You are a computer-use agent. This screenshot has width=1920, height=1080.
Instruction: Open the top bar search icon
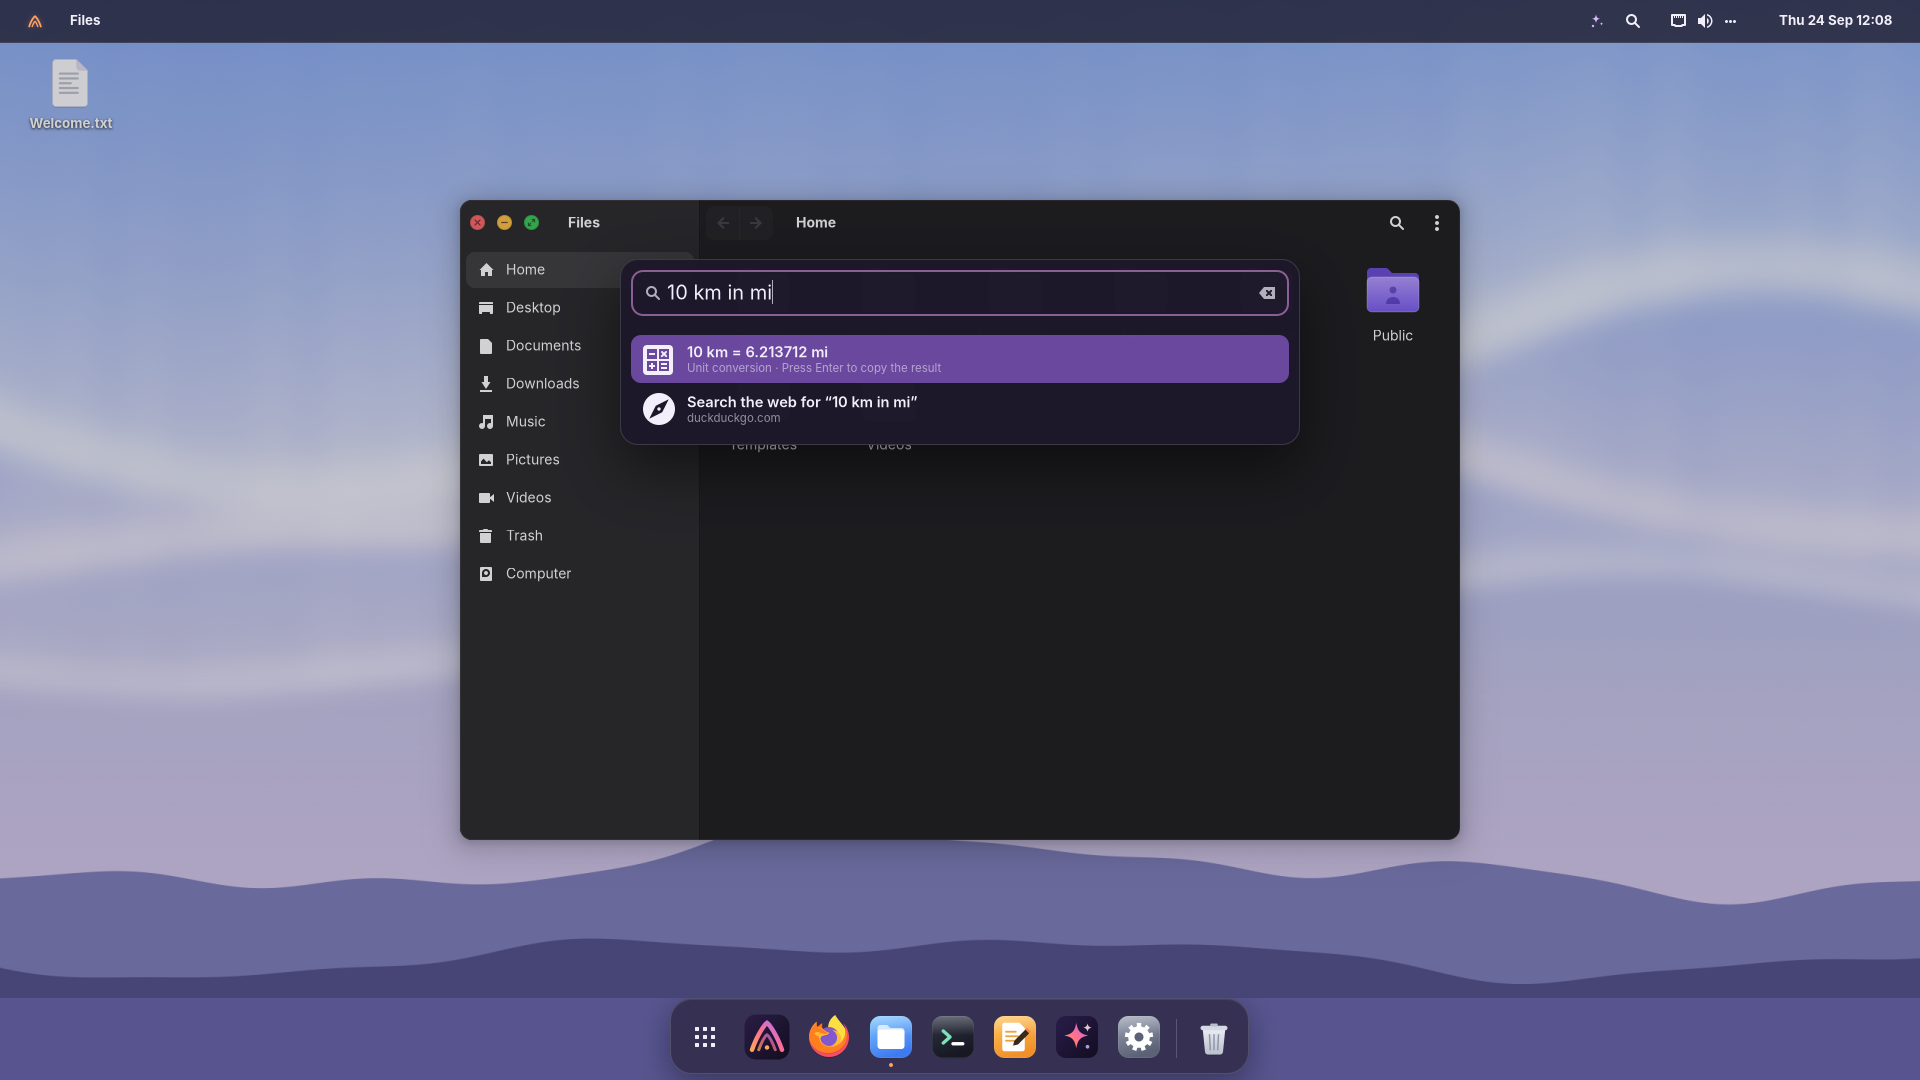point(1633,21)
